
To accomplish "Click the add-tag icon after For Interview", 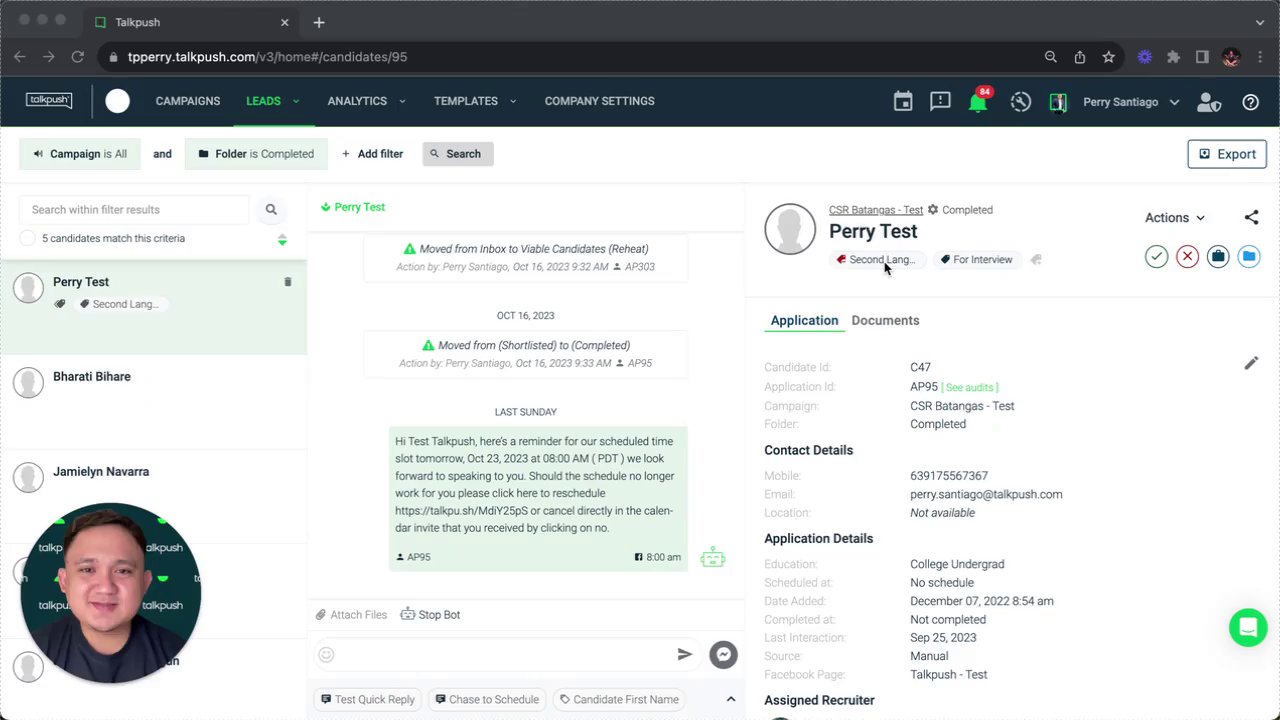I will pos(1036,260).
